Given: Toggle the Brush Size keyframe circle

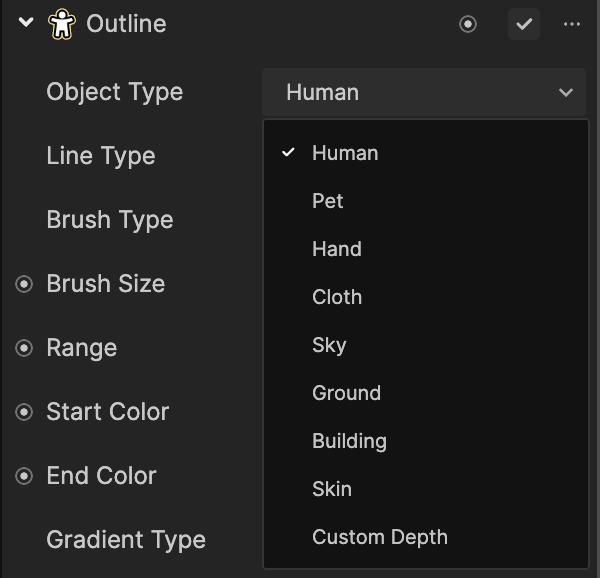Looking at the screenshot, I should click(x=24, y=284).
